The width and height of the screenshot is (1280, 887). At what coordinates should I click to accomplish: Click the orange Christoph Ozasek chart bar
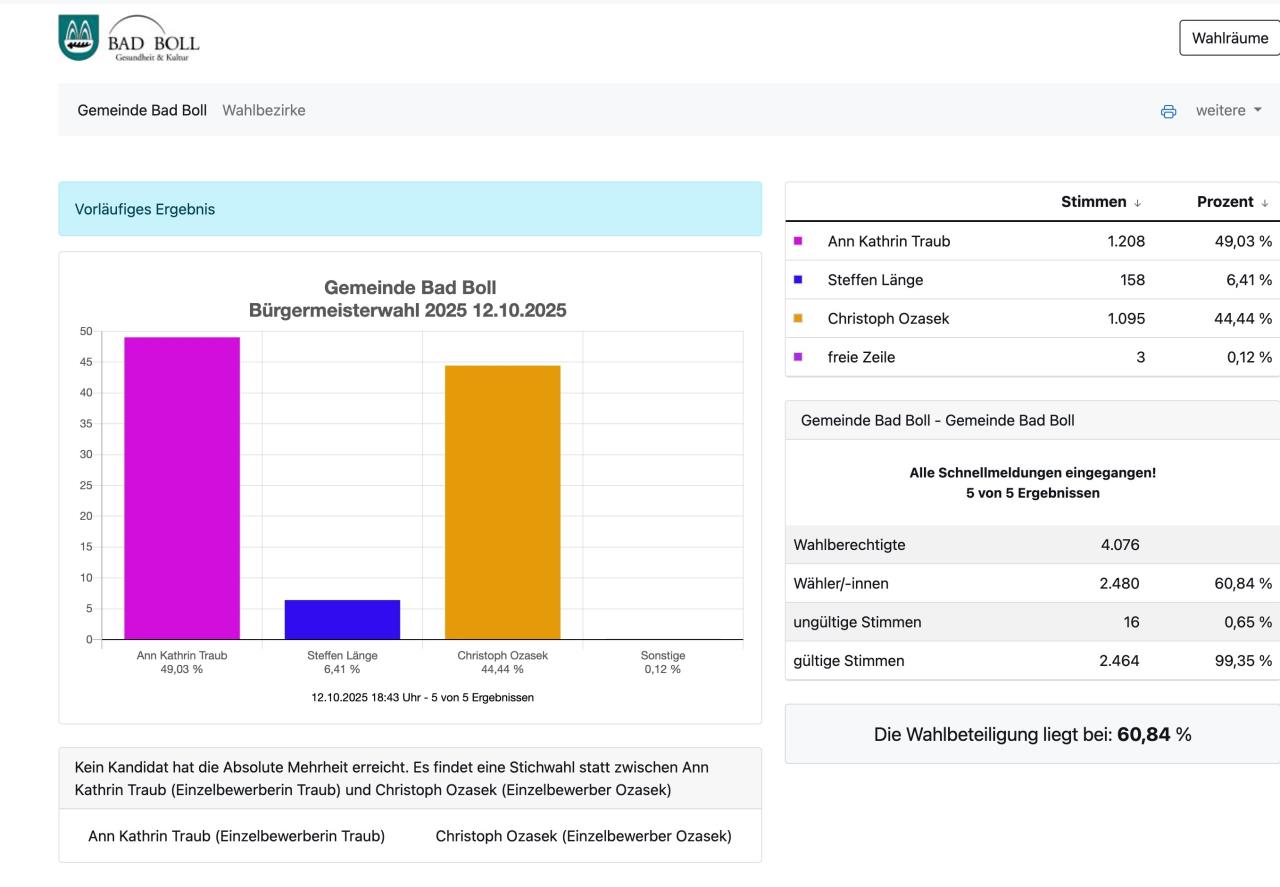tap(502, 502)
